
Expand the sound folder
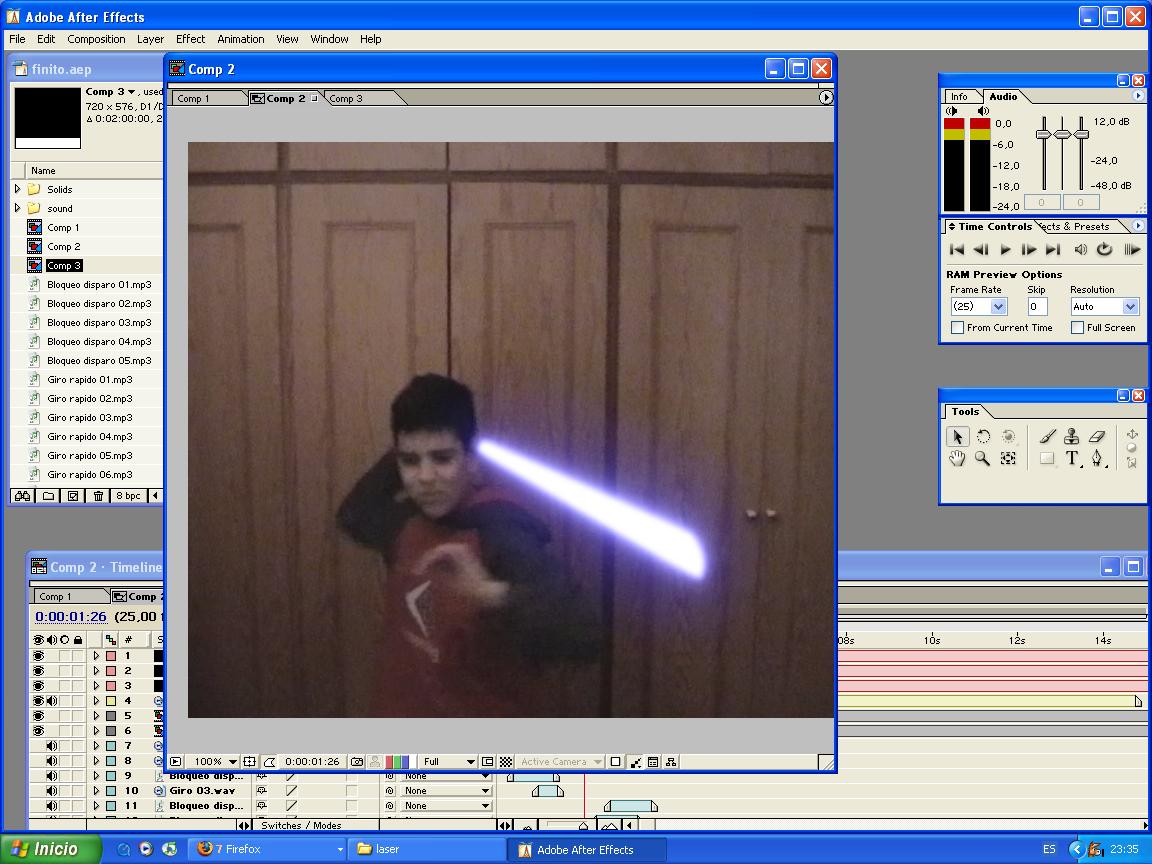point(18,208)
